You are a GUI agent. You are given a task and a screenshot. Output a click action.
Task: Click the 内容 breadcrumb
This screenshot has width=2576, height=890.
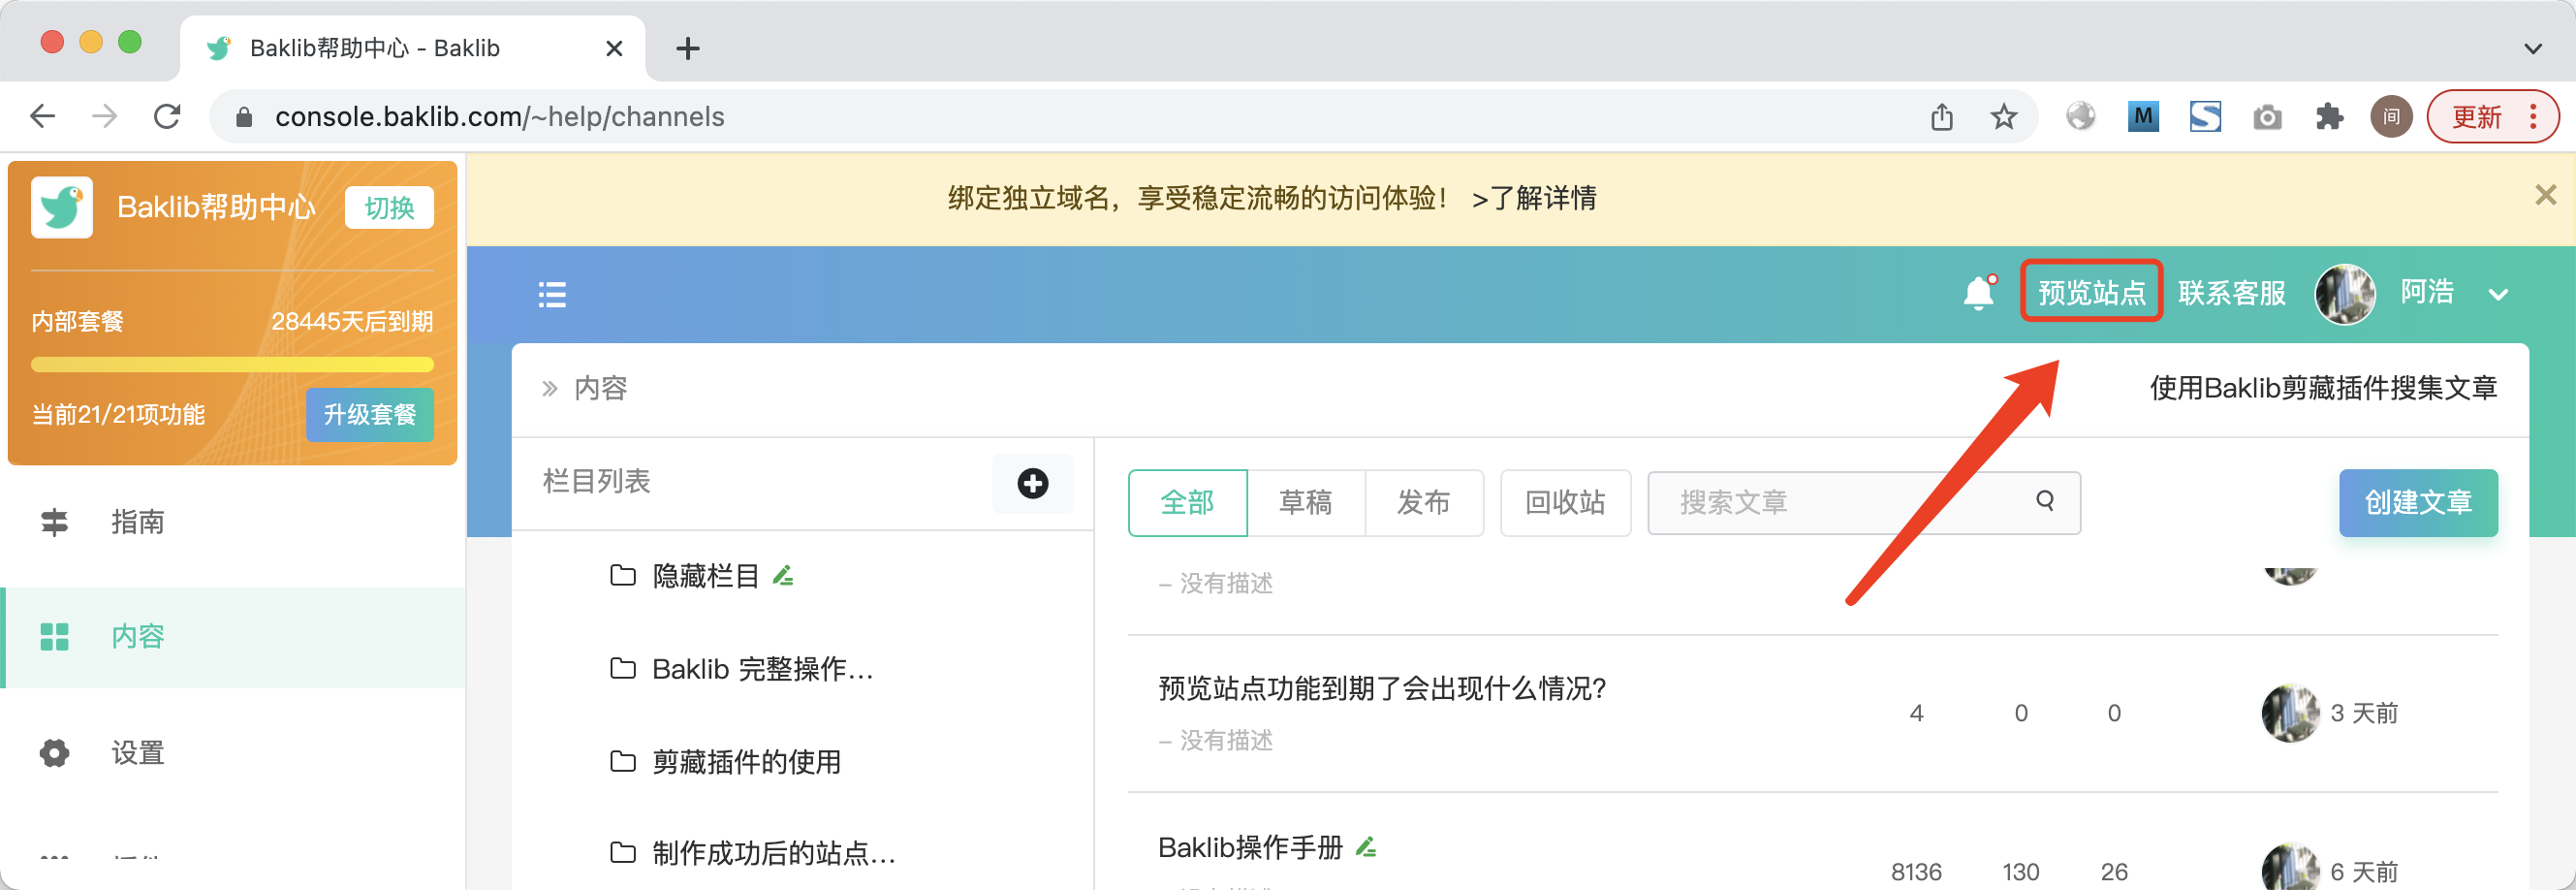pos(600,388)
